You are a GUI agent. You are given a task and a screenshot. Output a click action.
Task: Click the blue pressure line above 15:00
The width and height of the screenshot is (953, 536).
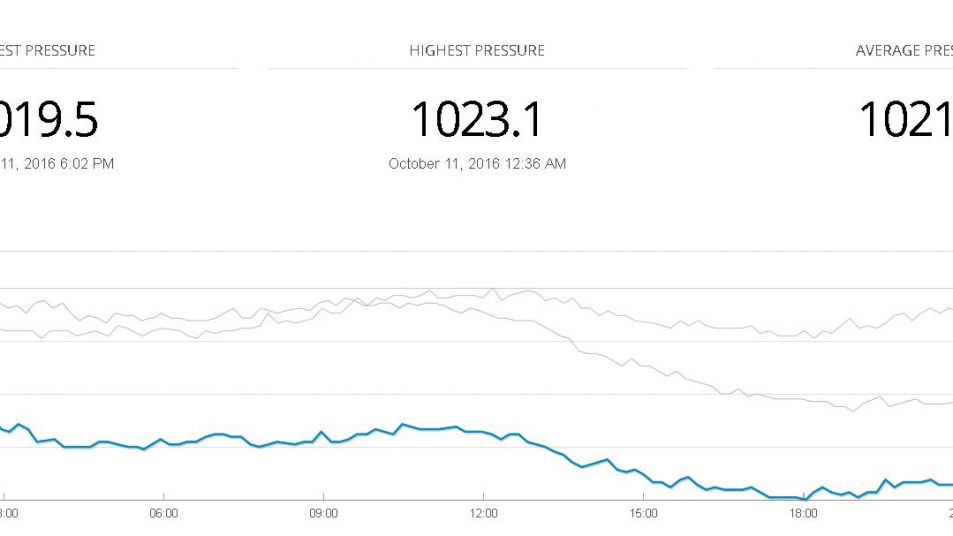tap(643, 474)
